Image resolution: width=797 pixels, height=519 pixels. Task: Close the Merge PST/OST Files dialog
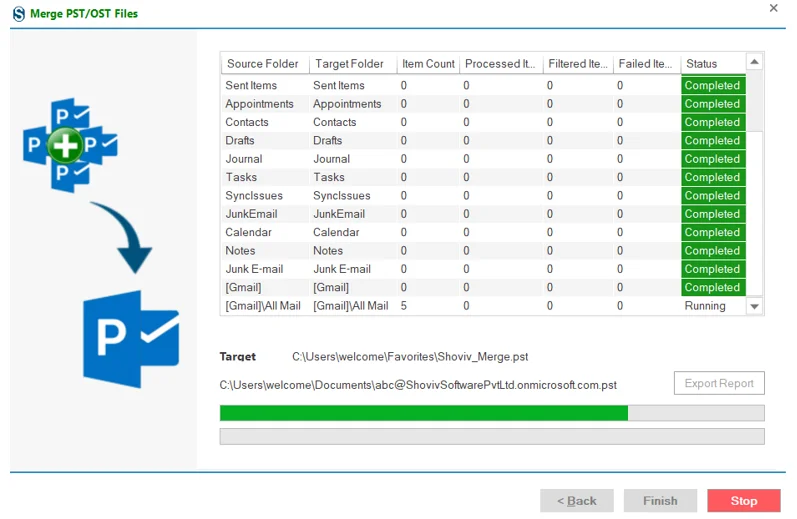[x=773, y=8]
